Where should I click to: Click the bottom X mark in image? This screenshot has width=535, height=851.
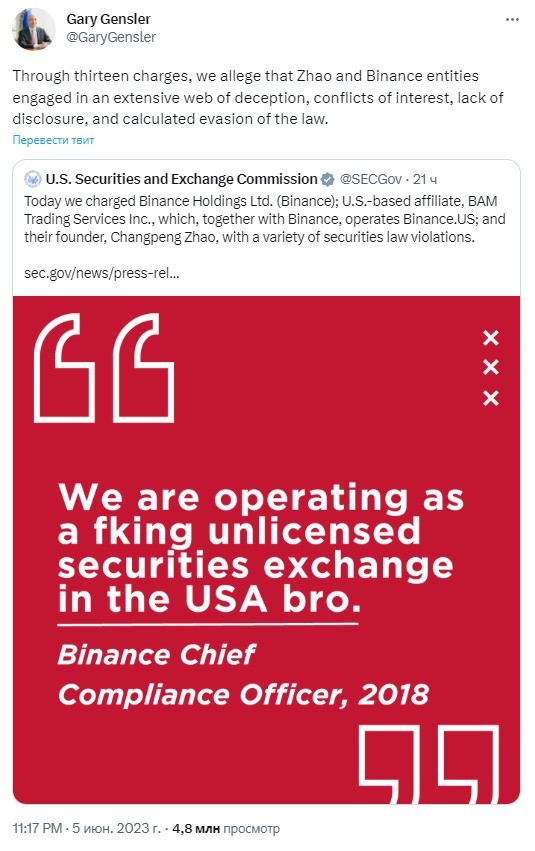click(x=491, y=398)
